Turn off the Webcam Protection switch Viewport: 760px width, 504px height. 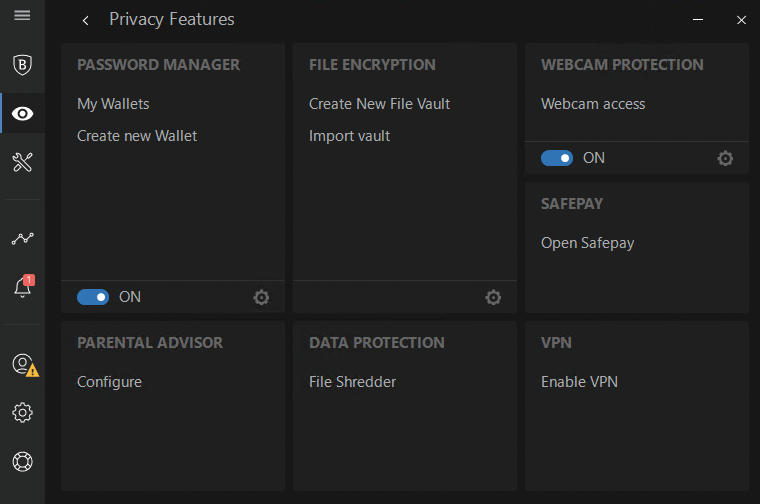(x=557, y=158)
